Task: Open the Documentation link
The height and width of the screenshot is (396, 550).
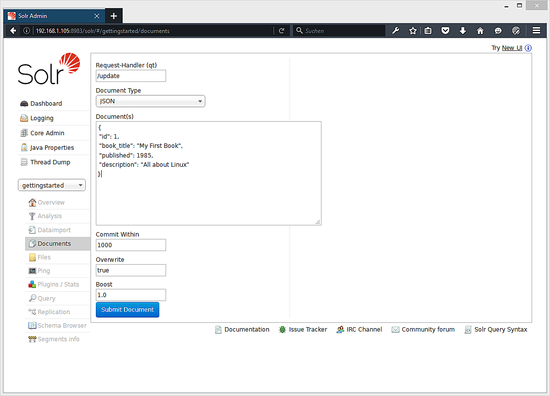Action: click(242, 329)
